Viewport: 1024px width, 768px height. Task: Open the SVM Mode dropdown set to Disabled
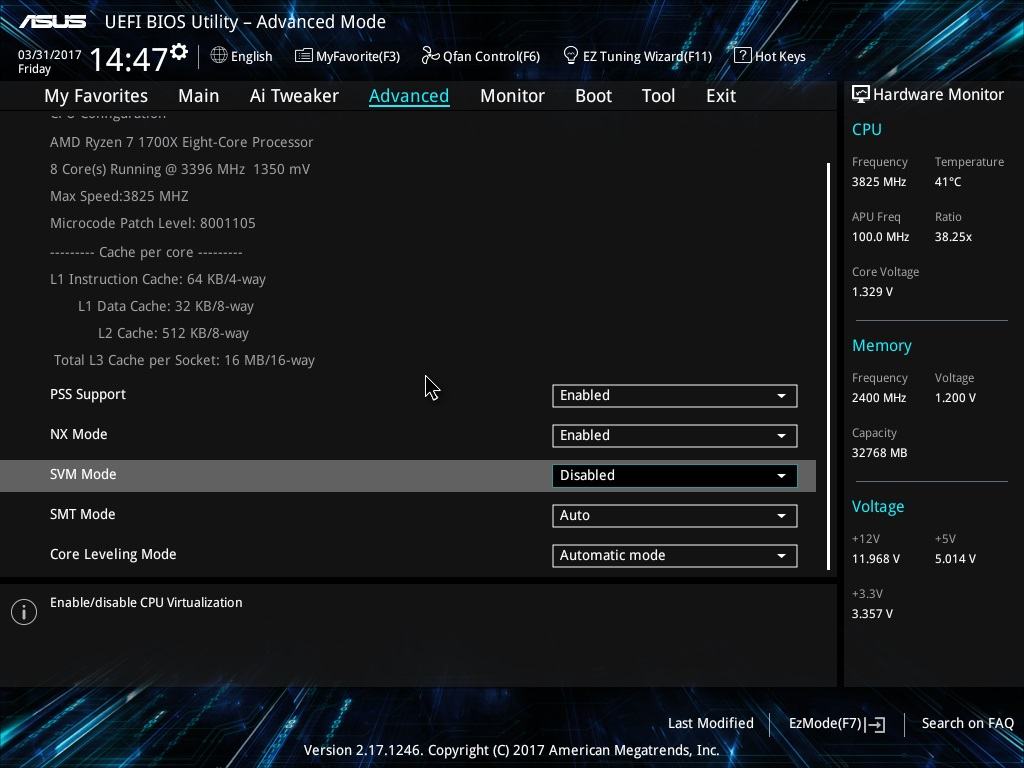pyautogui.click(x=675, y=475)
